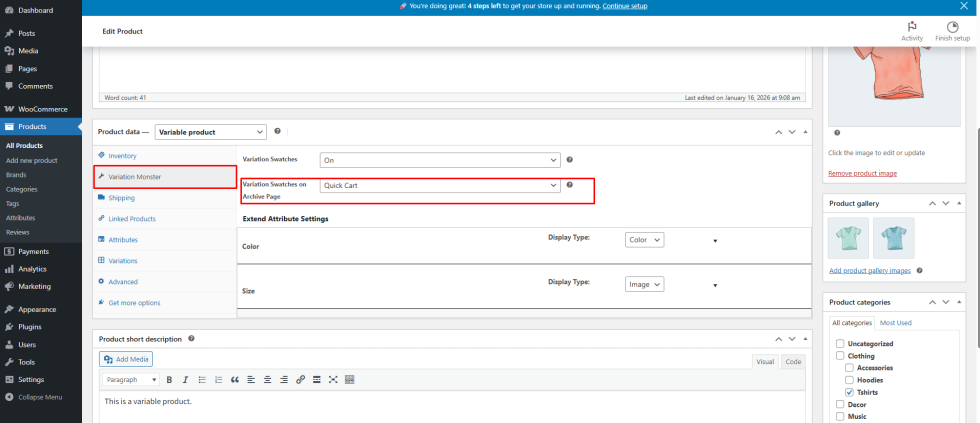This screenshot has height=423, width=980.
Task: Open WooCommerce in the admin sidebar
Action: click(x=42, y=109)
